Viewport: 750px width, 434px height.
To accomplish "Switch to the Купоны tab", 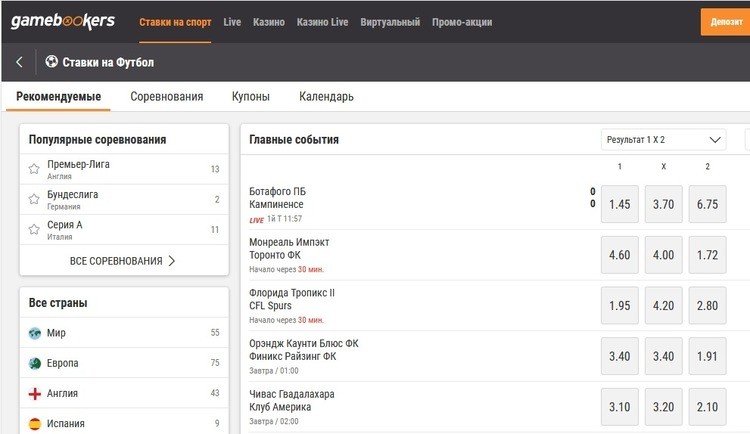I will (x=251, y=97).
